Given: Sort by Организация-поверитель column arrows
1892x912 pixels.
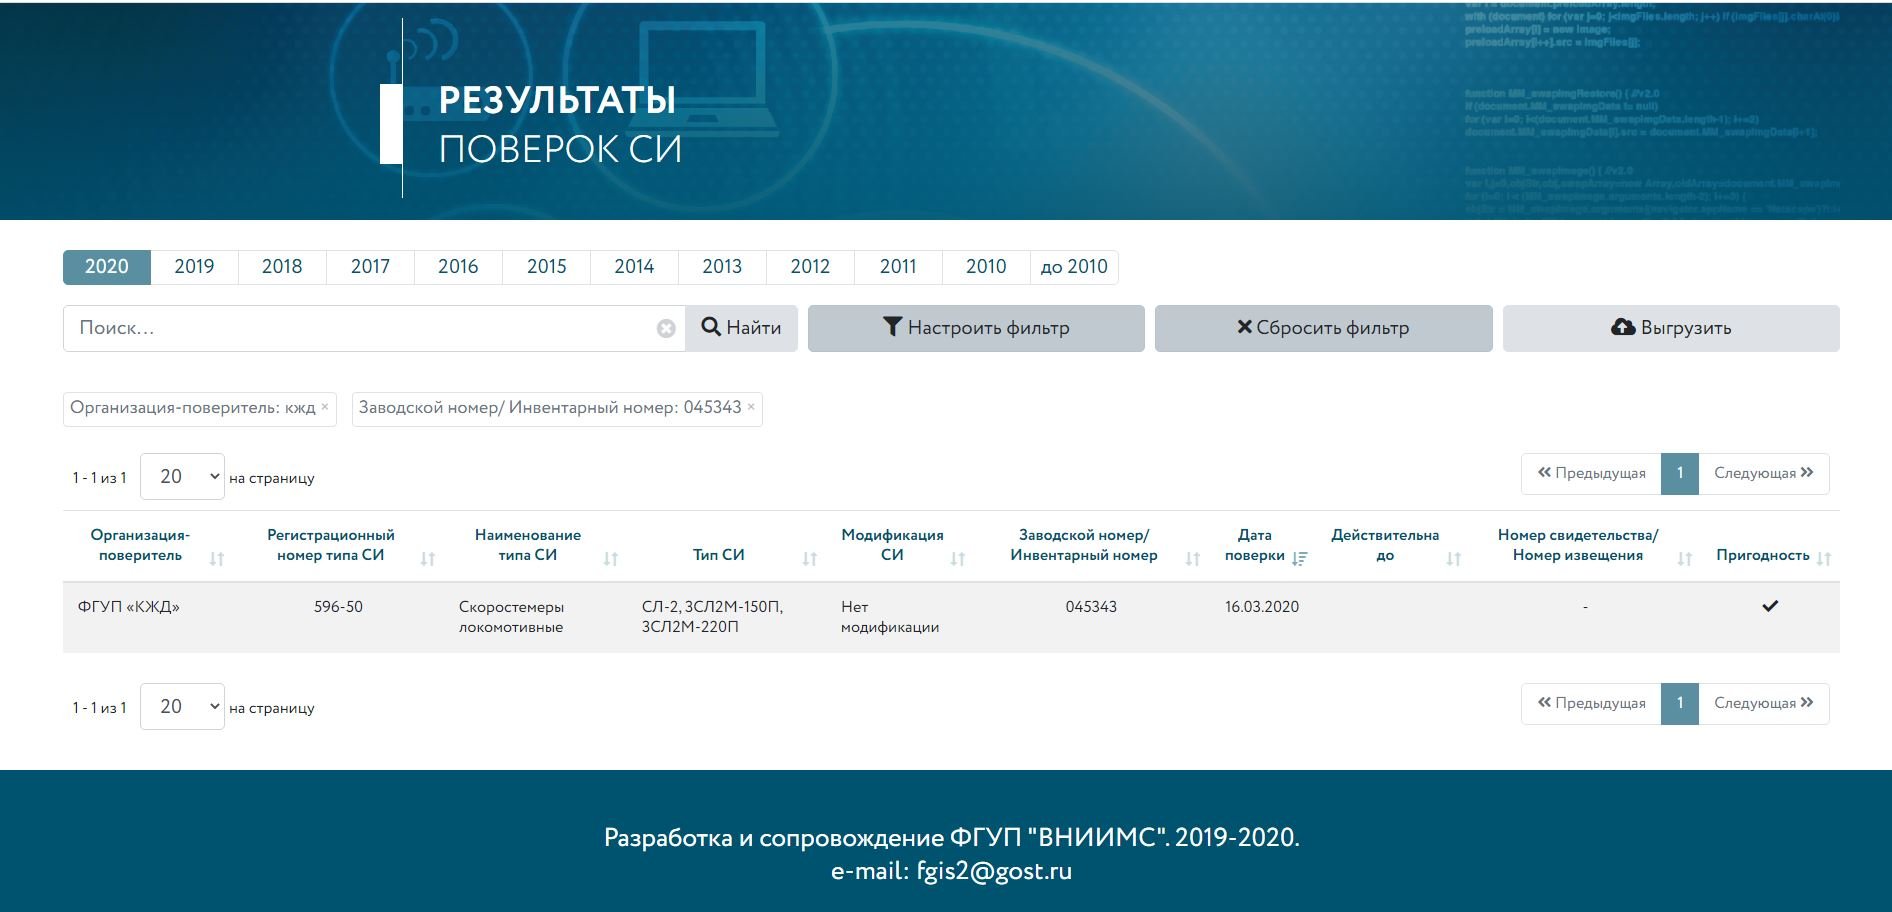Looking at the screenshot, I should click(x=217, y=559).
